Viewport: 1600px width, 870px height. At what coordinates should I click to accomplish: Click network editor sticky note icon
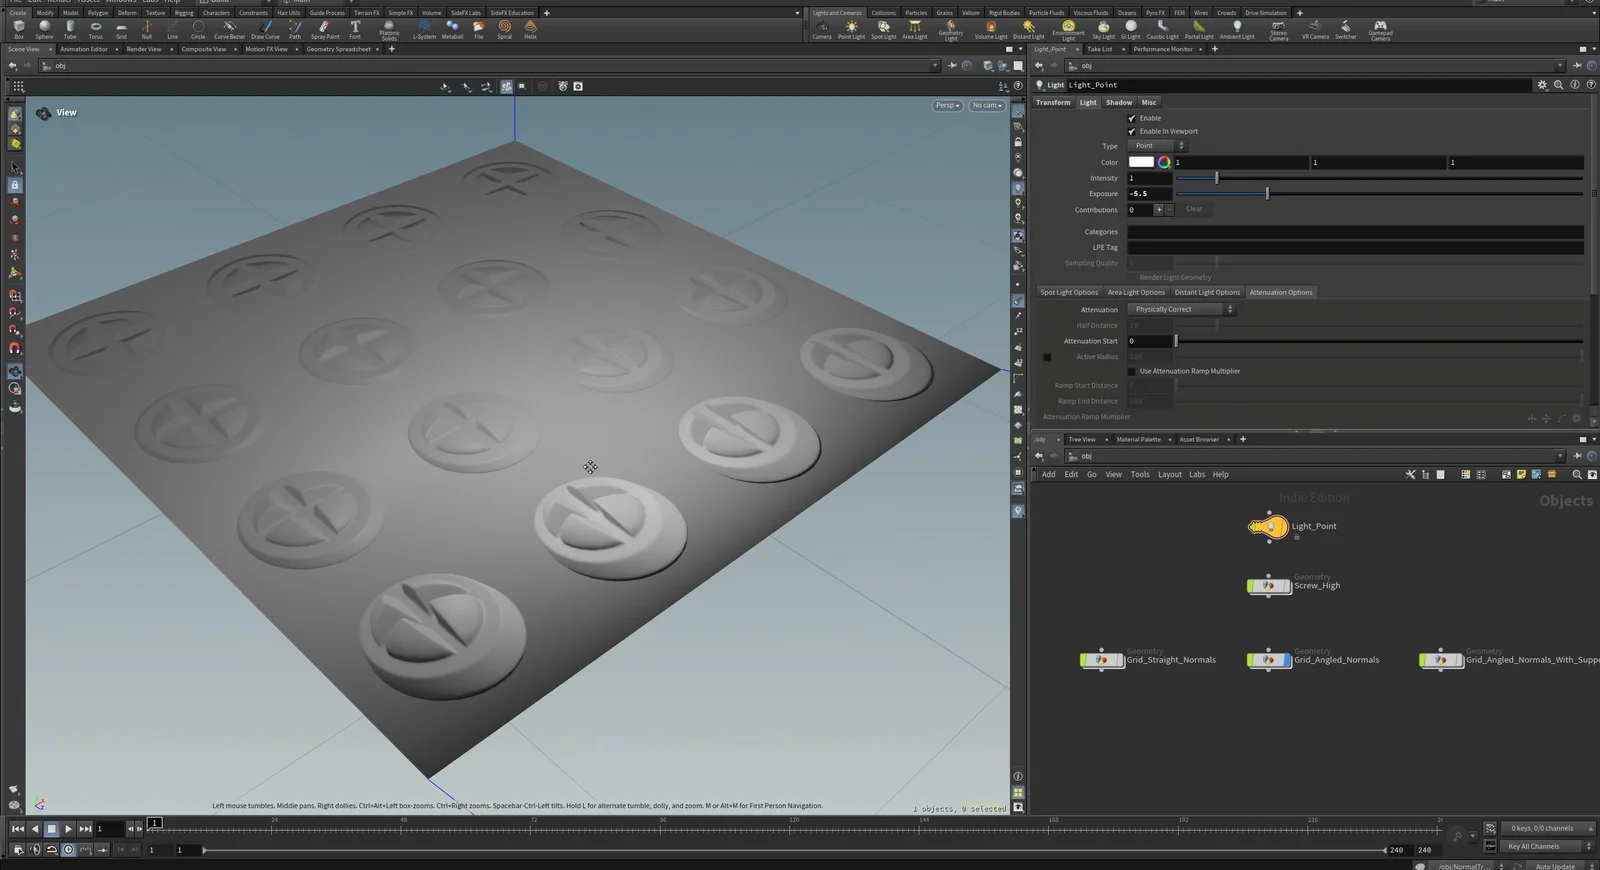(x=1521, y=475)
